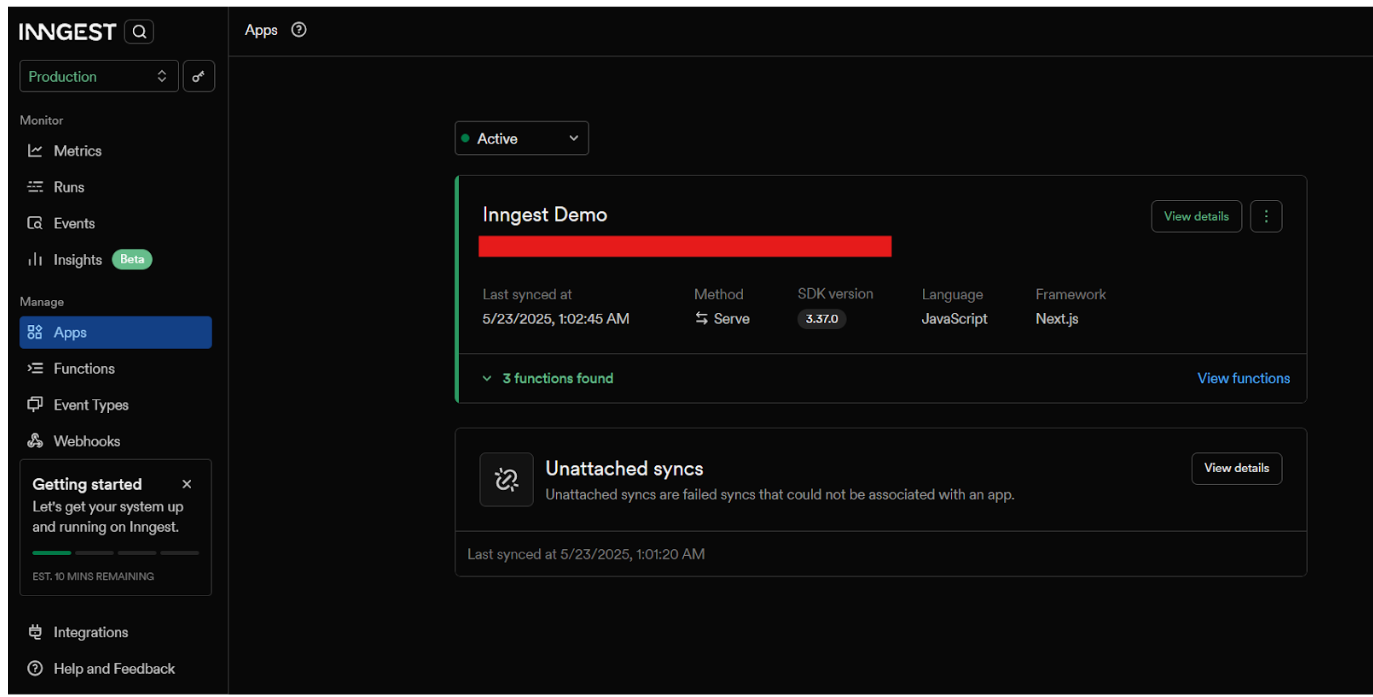Expand the Active status filter dropdown
Image resolution: width=1373 pixels, height=697 pixels.
click(x=521, y=139)
